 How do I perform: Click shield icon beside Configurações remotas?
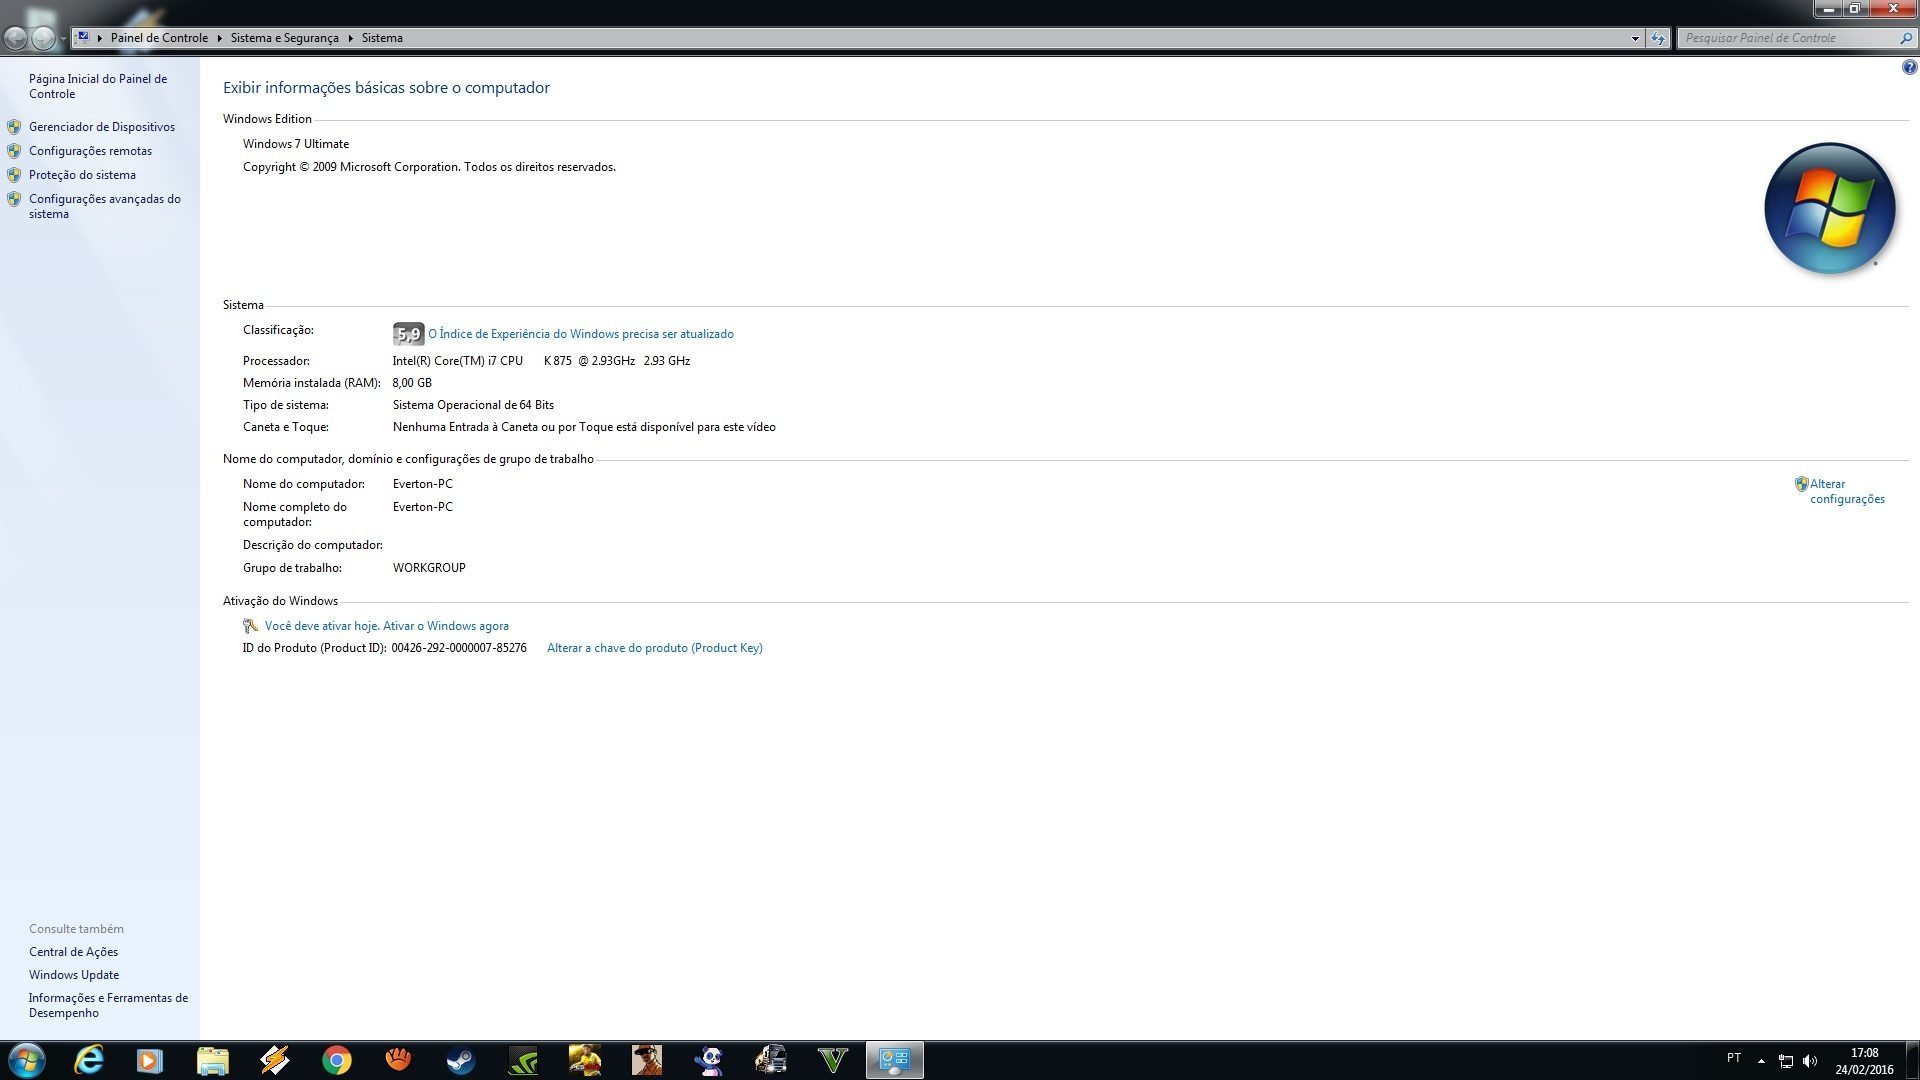point(14,151)
